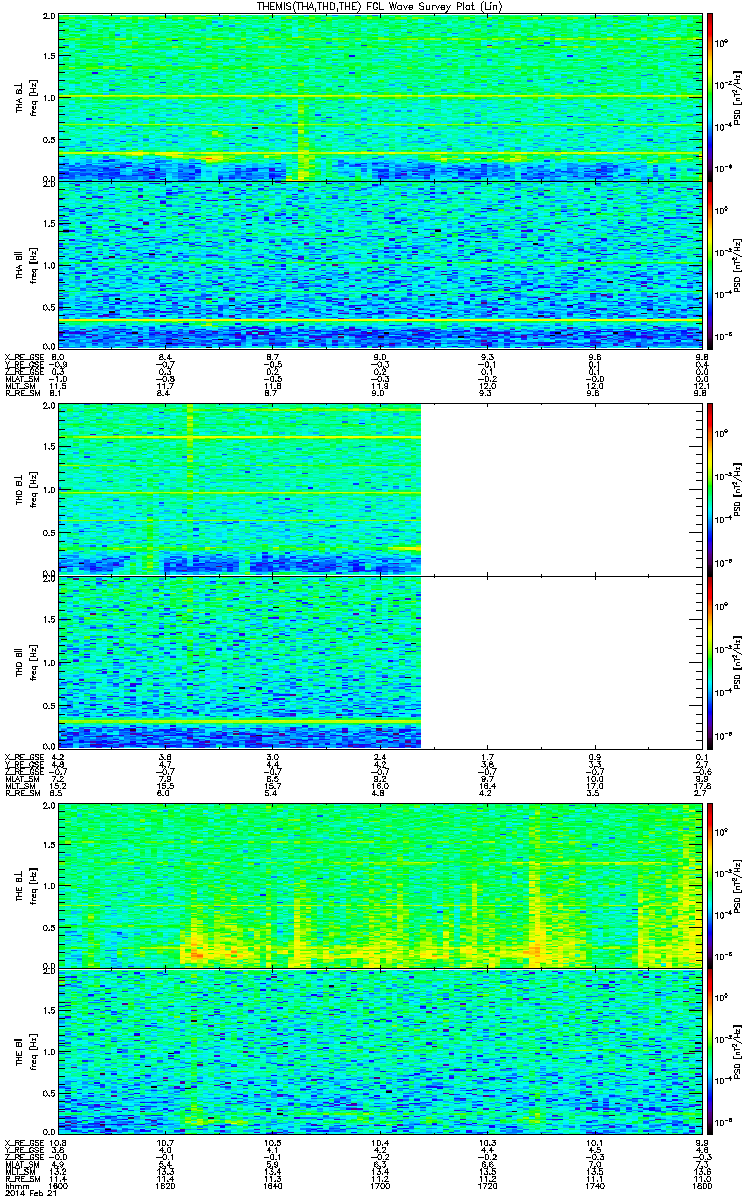
Task: Click the 'PSD [nT²/Hz]' label beside THA B⊥ panel
Action: tap(738, 97)
